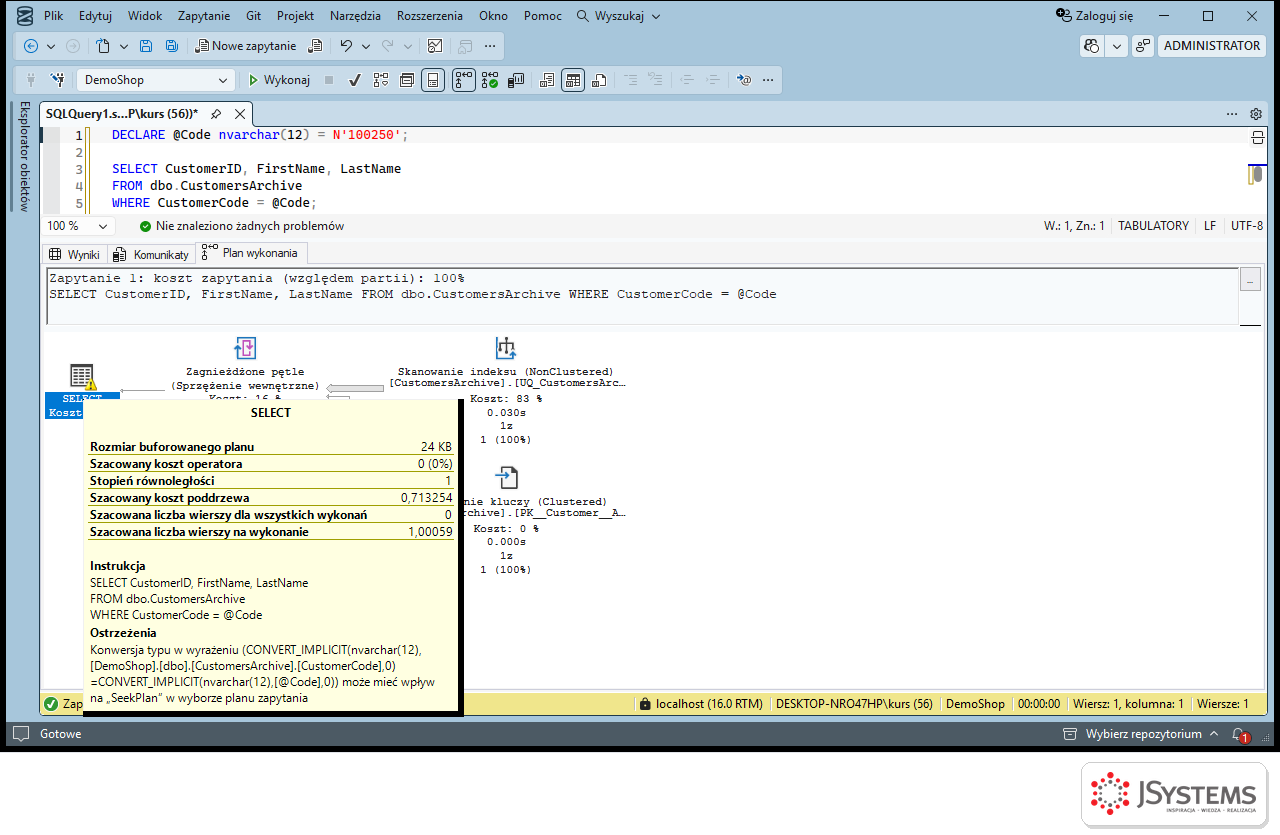
Task: Toggle Include Actual Execution Plan
Action: tap(464, 80)
